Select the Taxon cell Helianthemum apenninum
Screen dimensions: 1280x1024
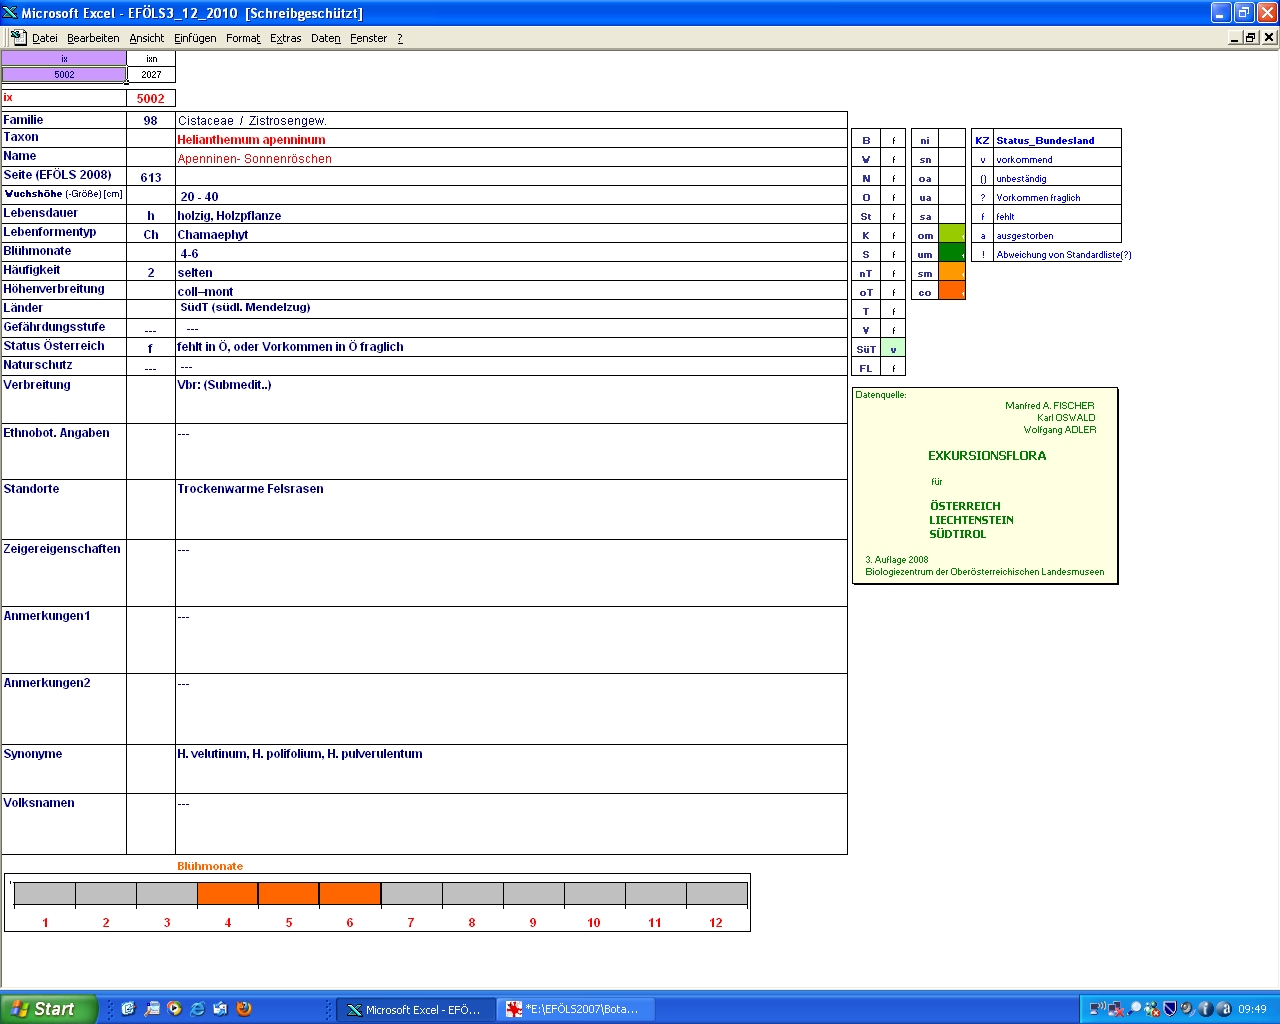point(511,139)
